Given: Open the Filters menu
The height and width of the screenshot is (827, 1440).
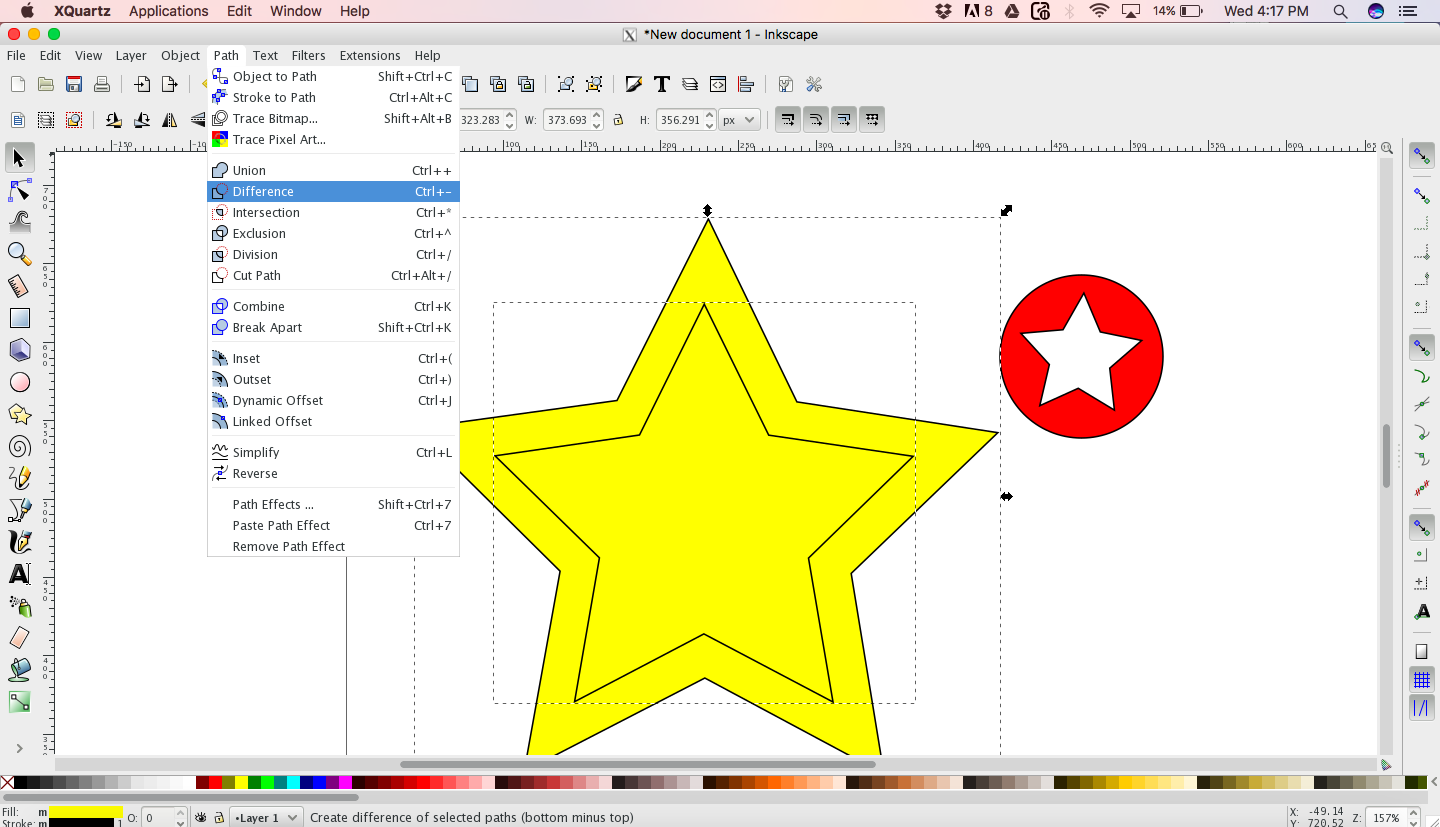Looking at the screenshot, I should pyautogui.click(x=308, y=55).
